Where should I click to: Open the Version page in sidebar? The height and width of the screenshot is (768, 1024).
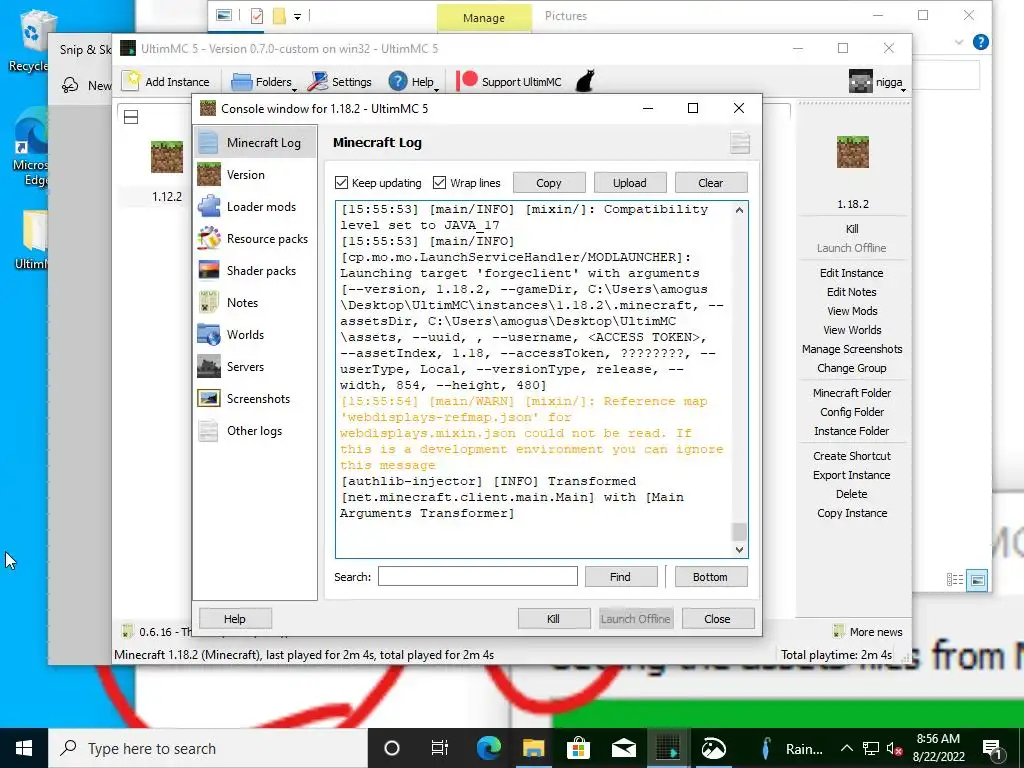click(255, 174)
